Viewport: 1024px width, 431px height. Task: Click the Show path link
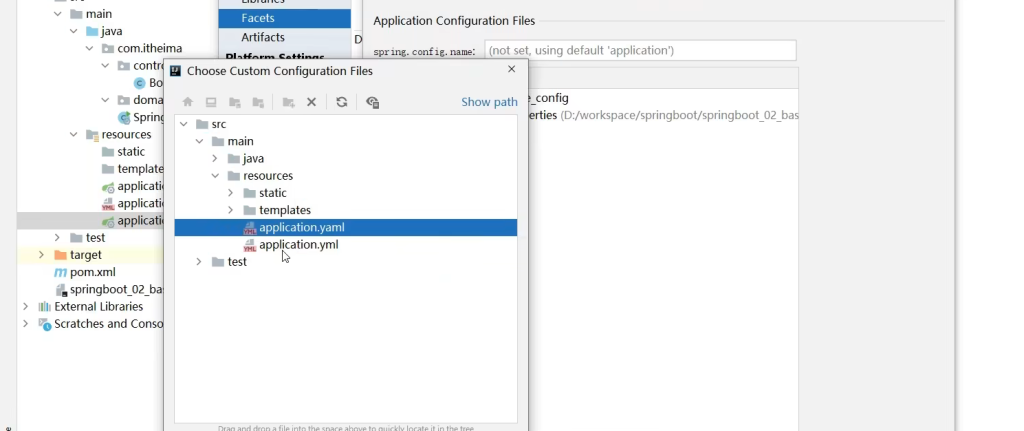(489, 102)
